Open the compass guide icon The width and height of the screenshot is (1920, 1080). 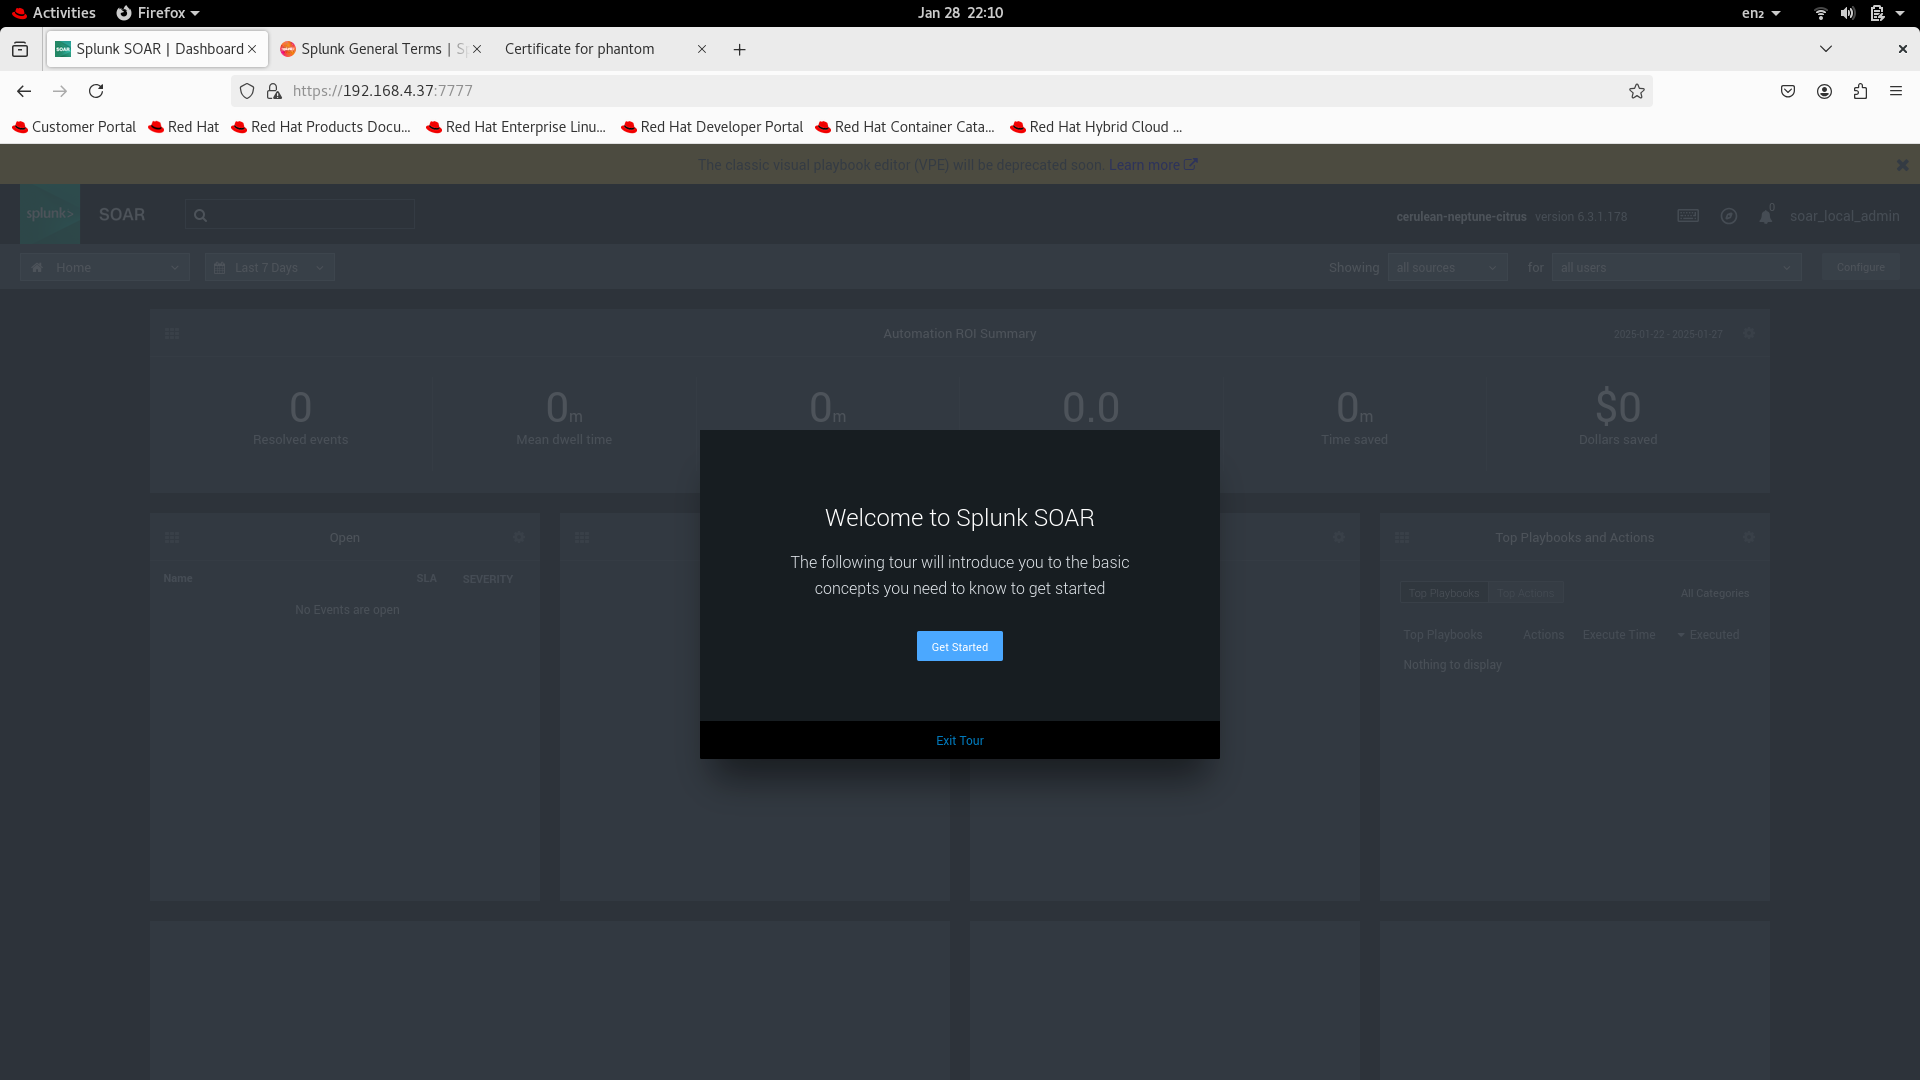pos(1729,216)
